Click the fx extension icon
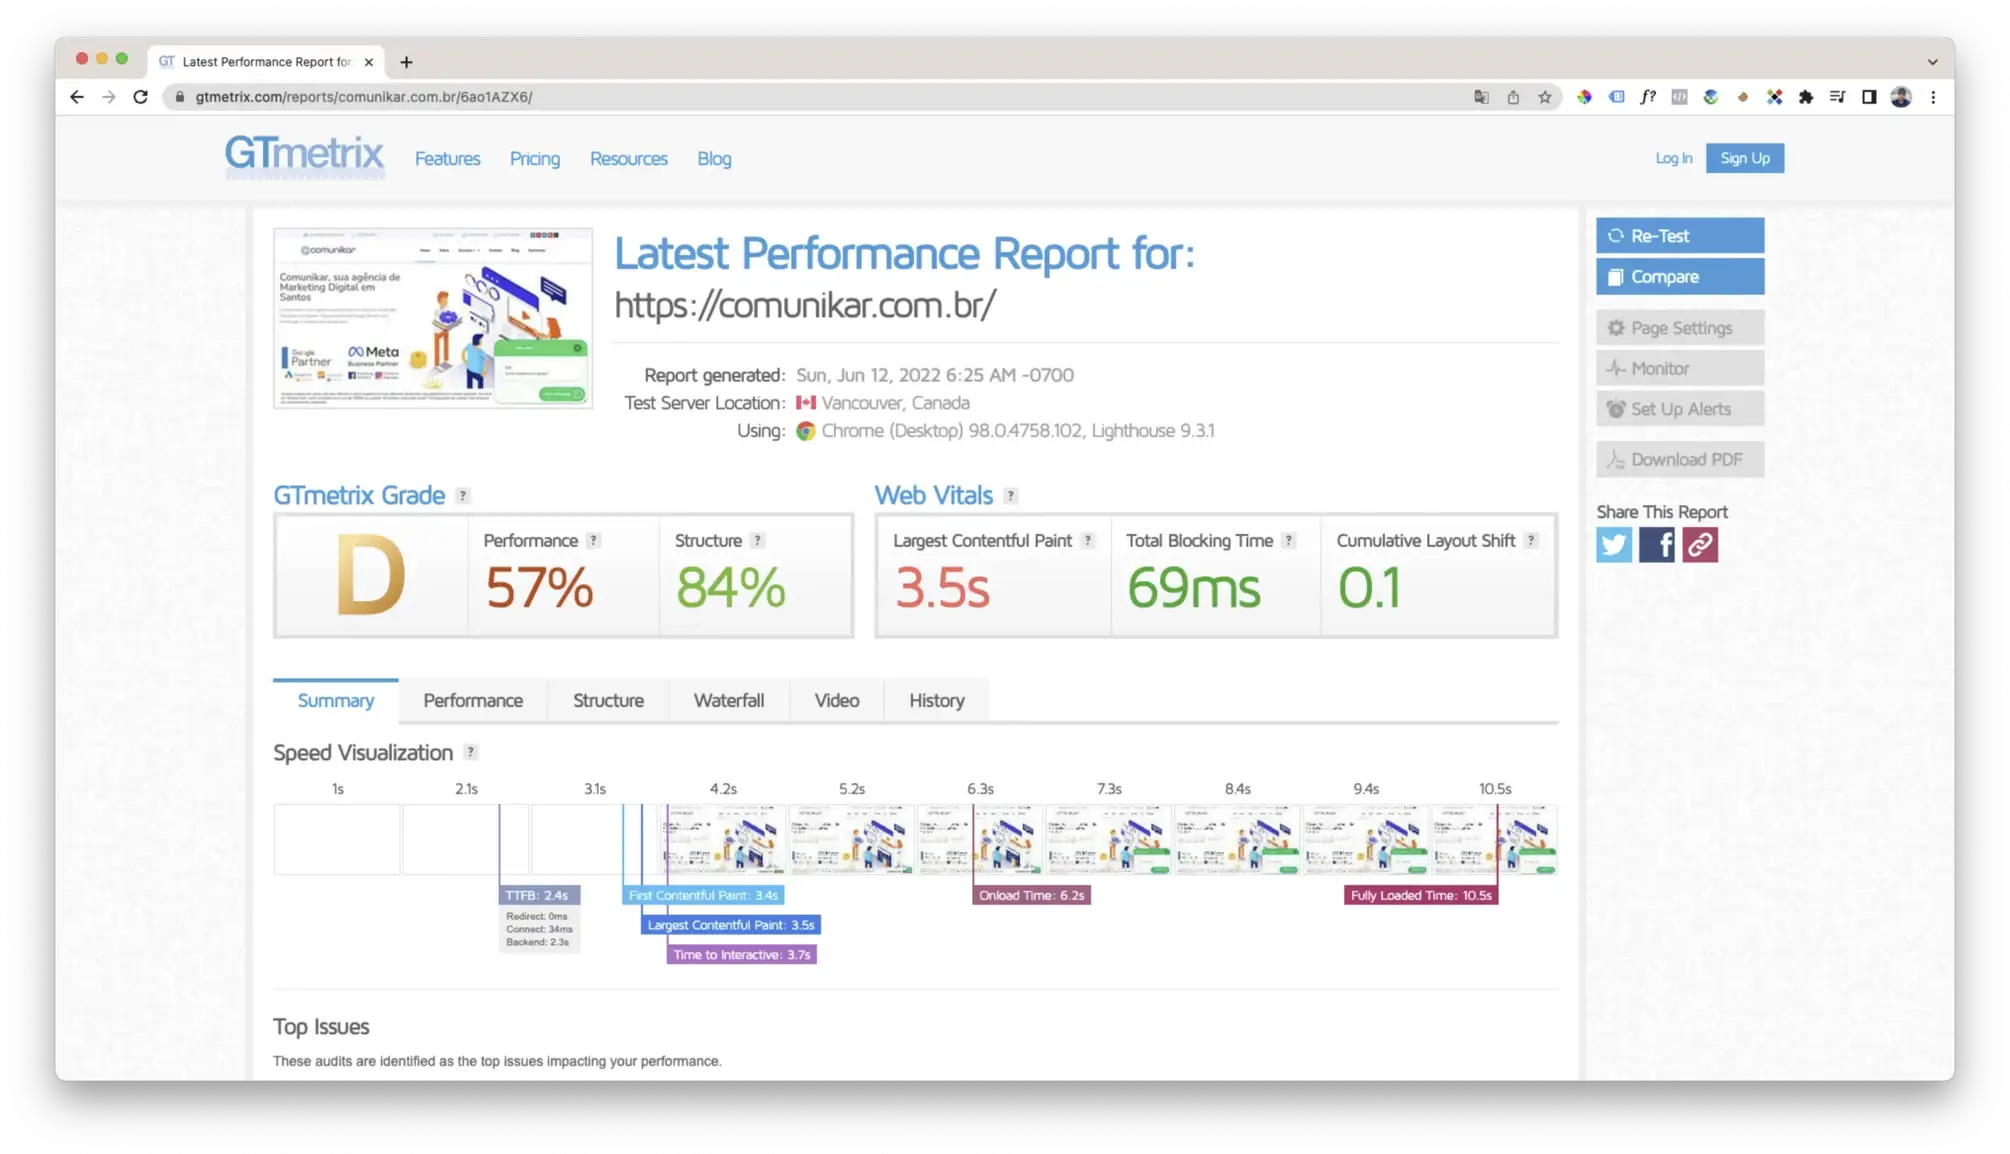Viewport: 2010px width, 1154px height. [x=1648, y=97]
